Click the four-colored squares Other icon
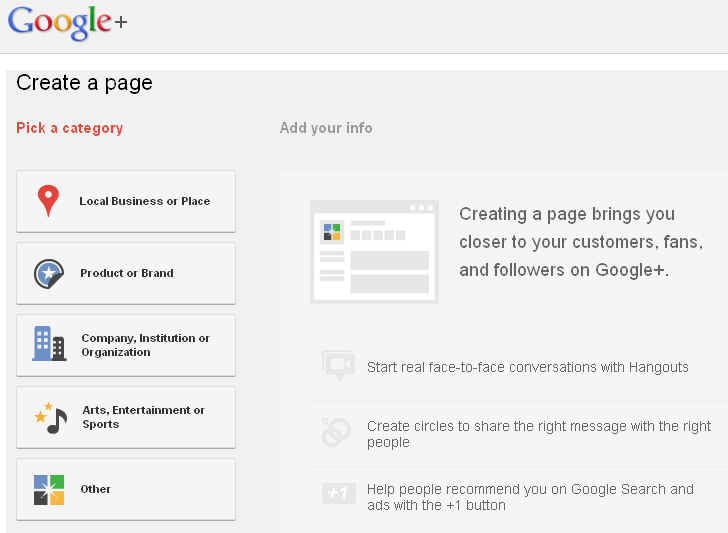The image size is (728, 533). (x=49, y=490)
